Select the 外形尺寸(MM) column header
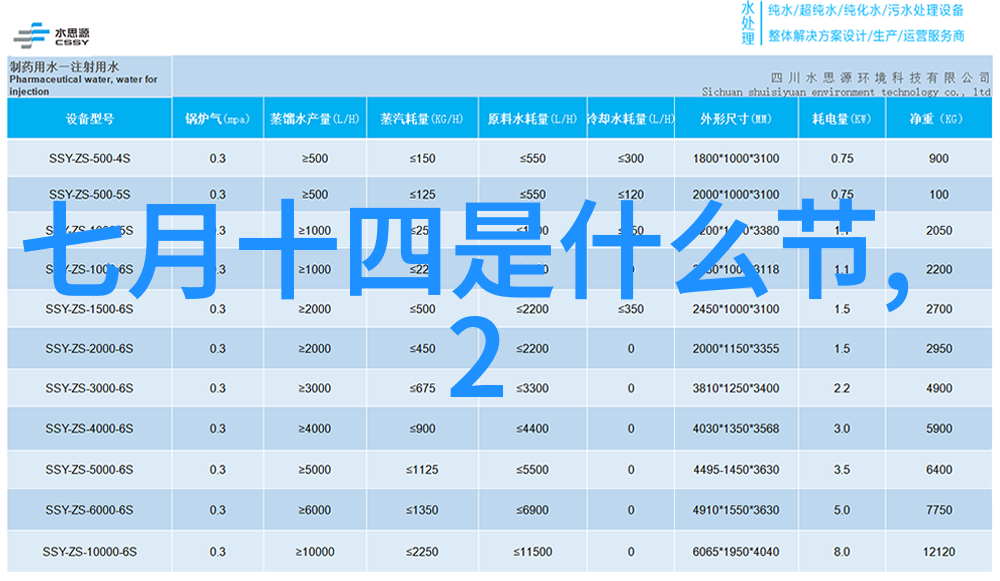The height and width of the screenshot is (581, 1000). (735, 119)
